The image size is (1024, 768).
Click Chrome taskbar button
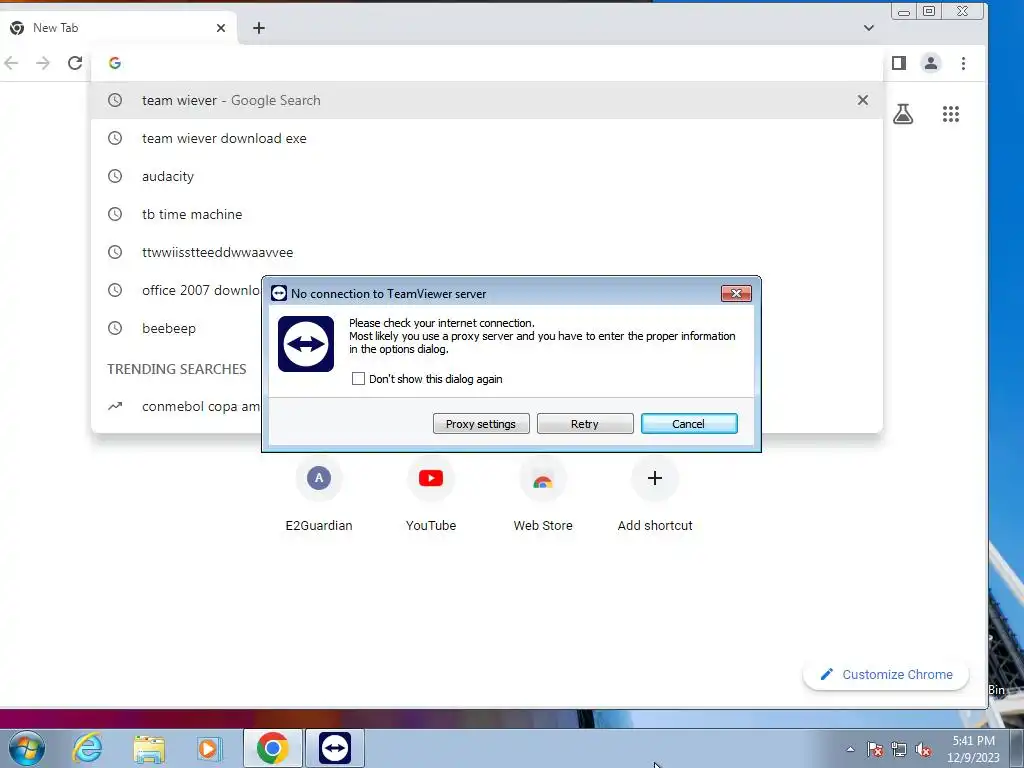[273, 748]
